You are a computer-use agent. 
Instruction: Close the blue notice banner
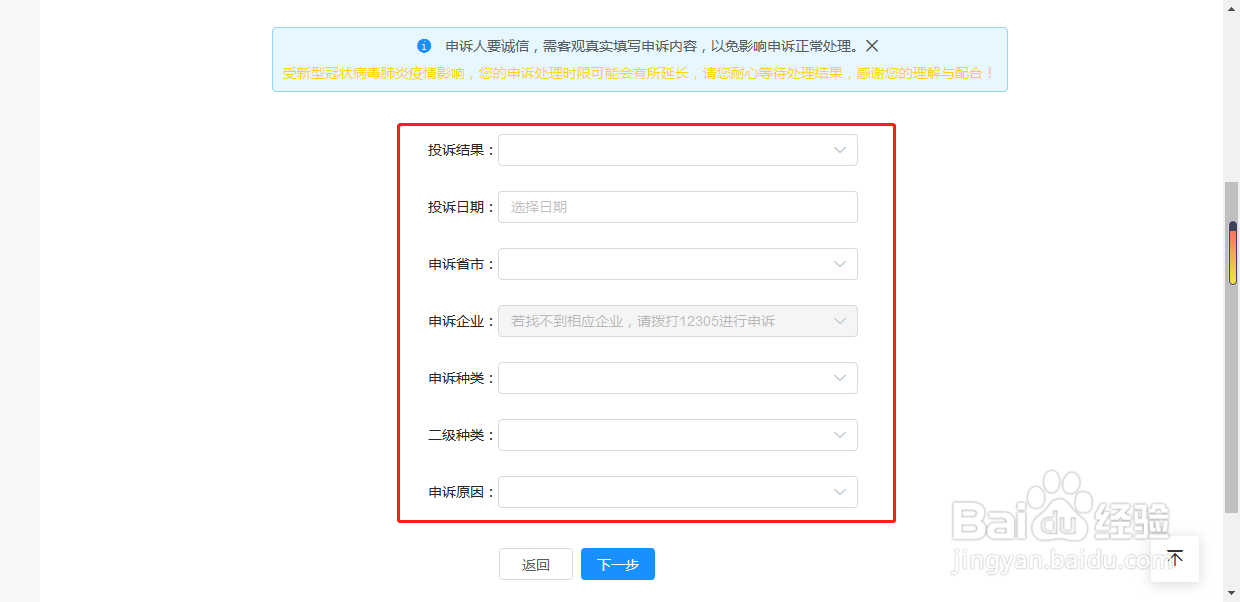[872, 46]
